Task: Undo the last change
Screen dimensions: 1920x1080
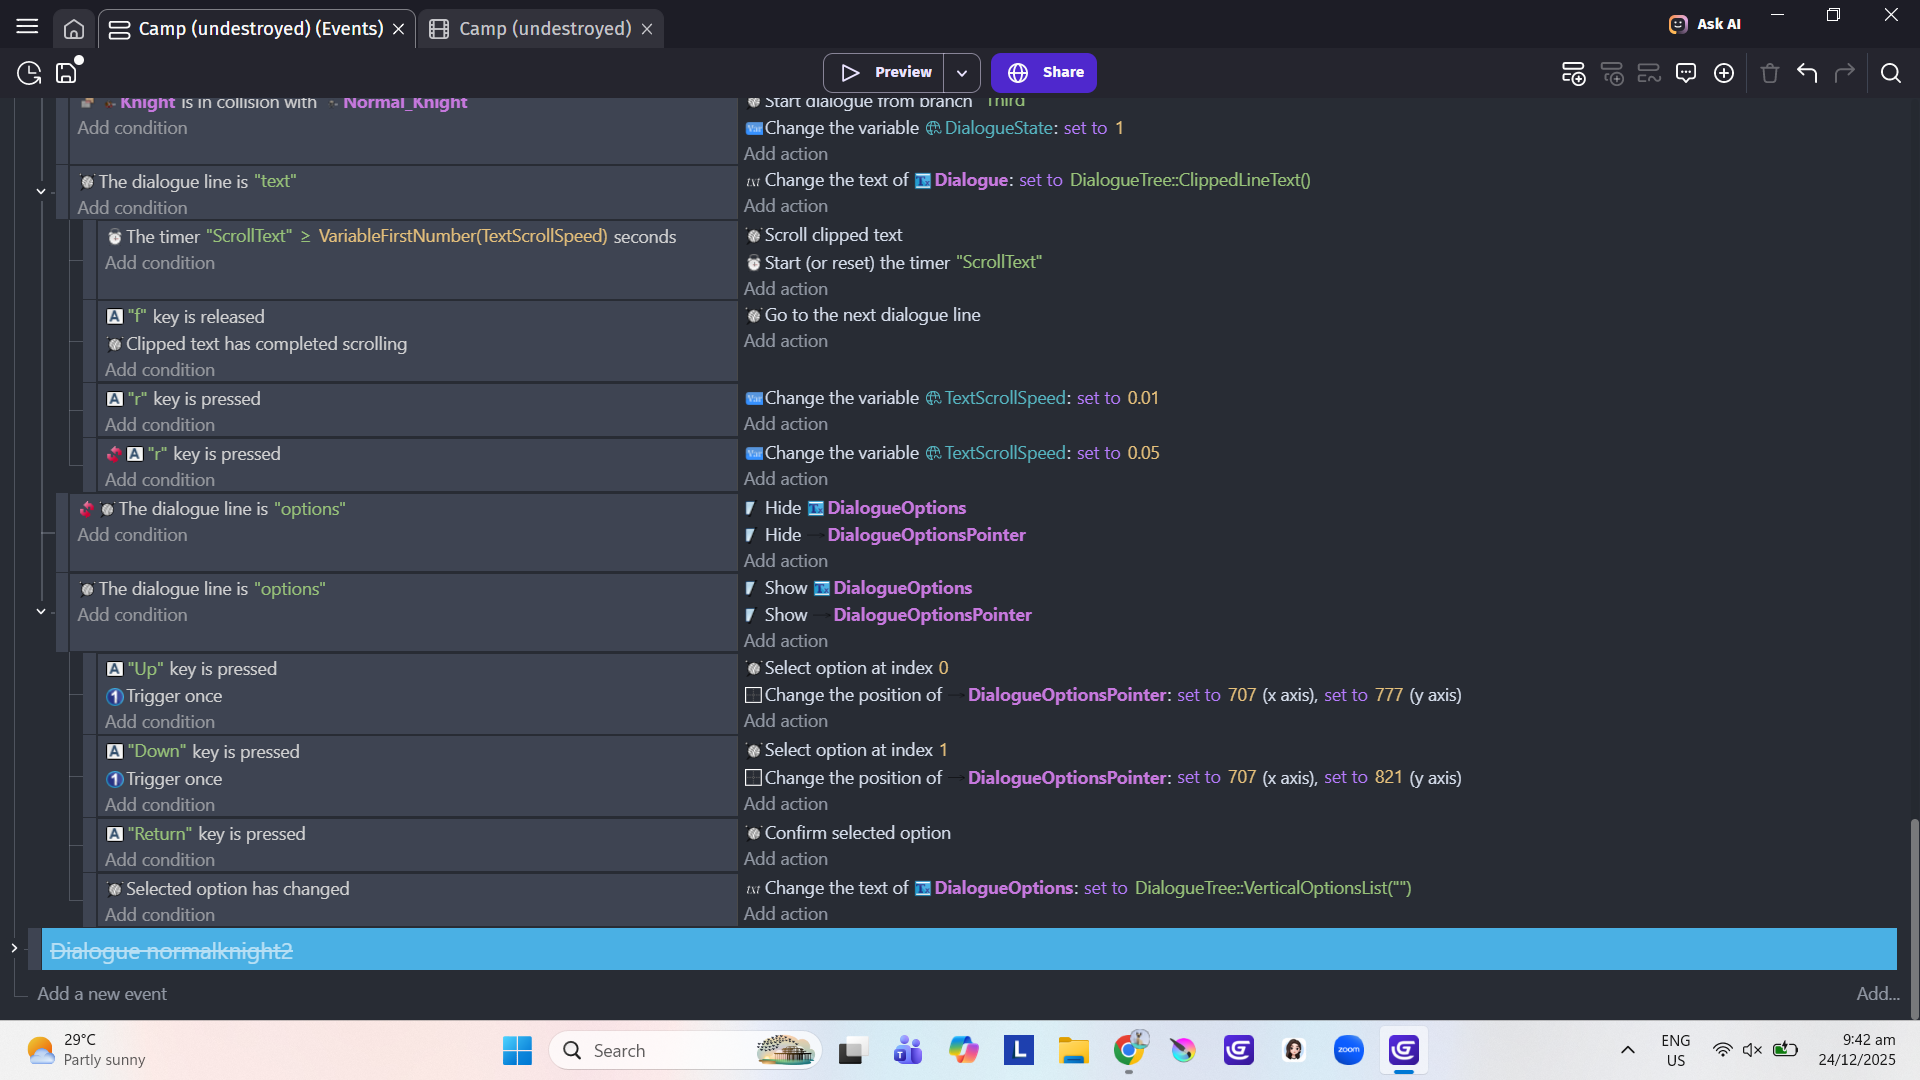Action: pos(1807,73)
